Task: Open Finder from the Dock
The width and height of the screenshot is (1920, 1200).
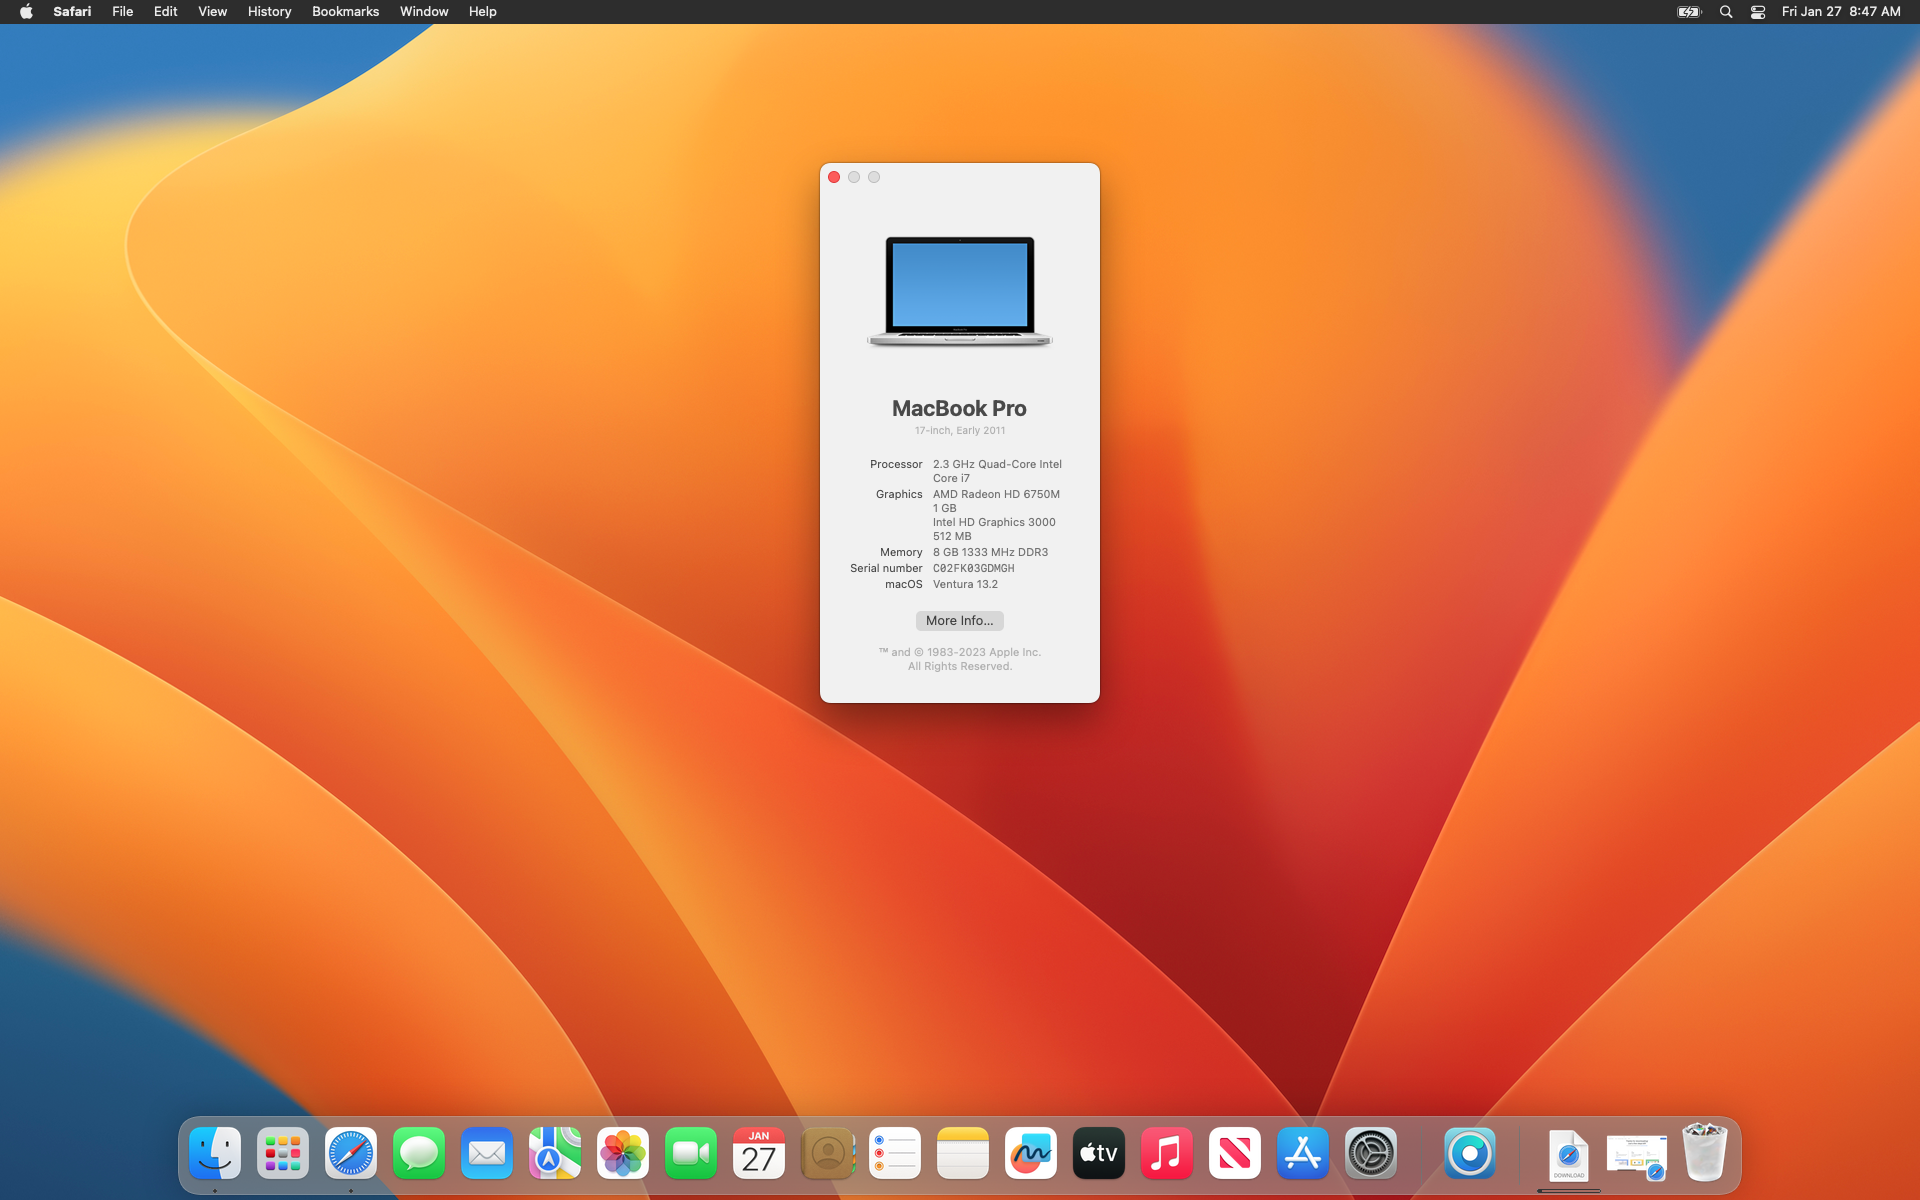Action: pyautogui.click(x=215, y=1154)
